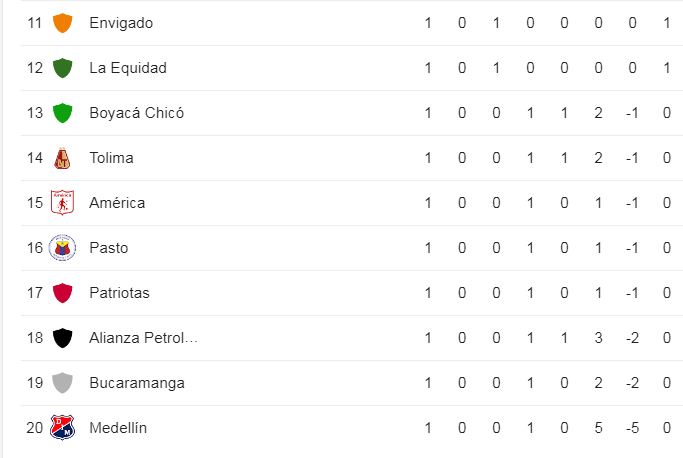Click the bright green Boyacá Chicó shield
Image resolution: width=683 pixels, height=458 pixels.
pos(62,112)
